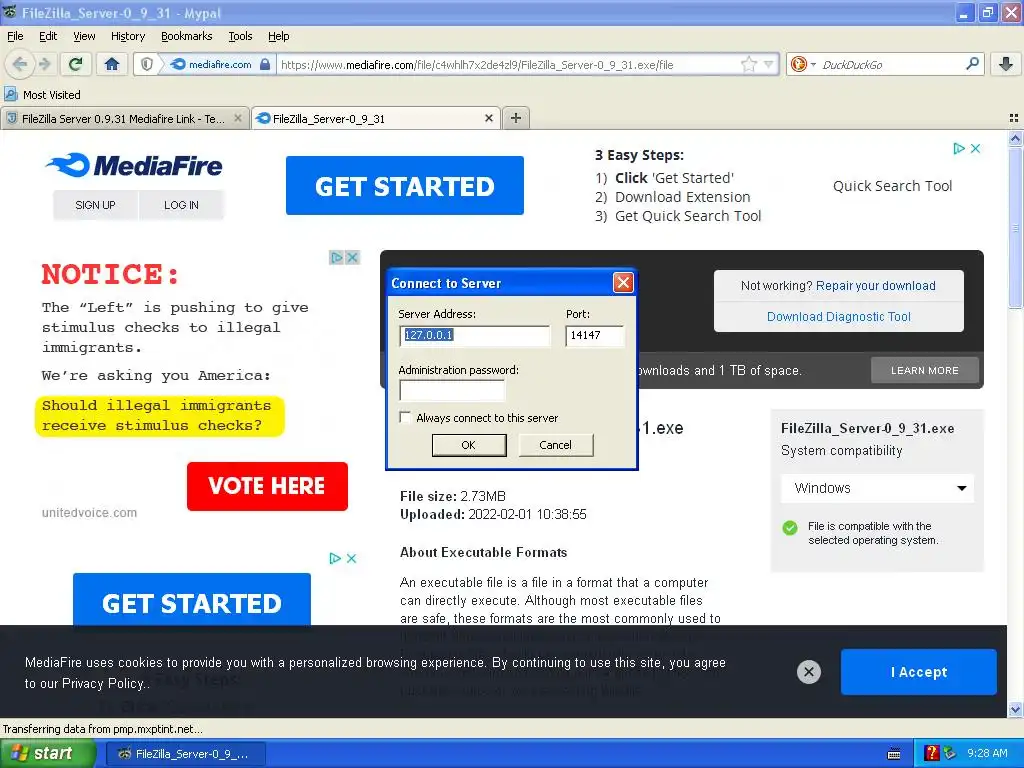The width and height of the screenshot is (1024, 768).
Task: Click the search magnifier icon
Action: [972, 64]
